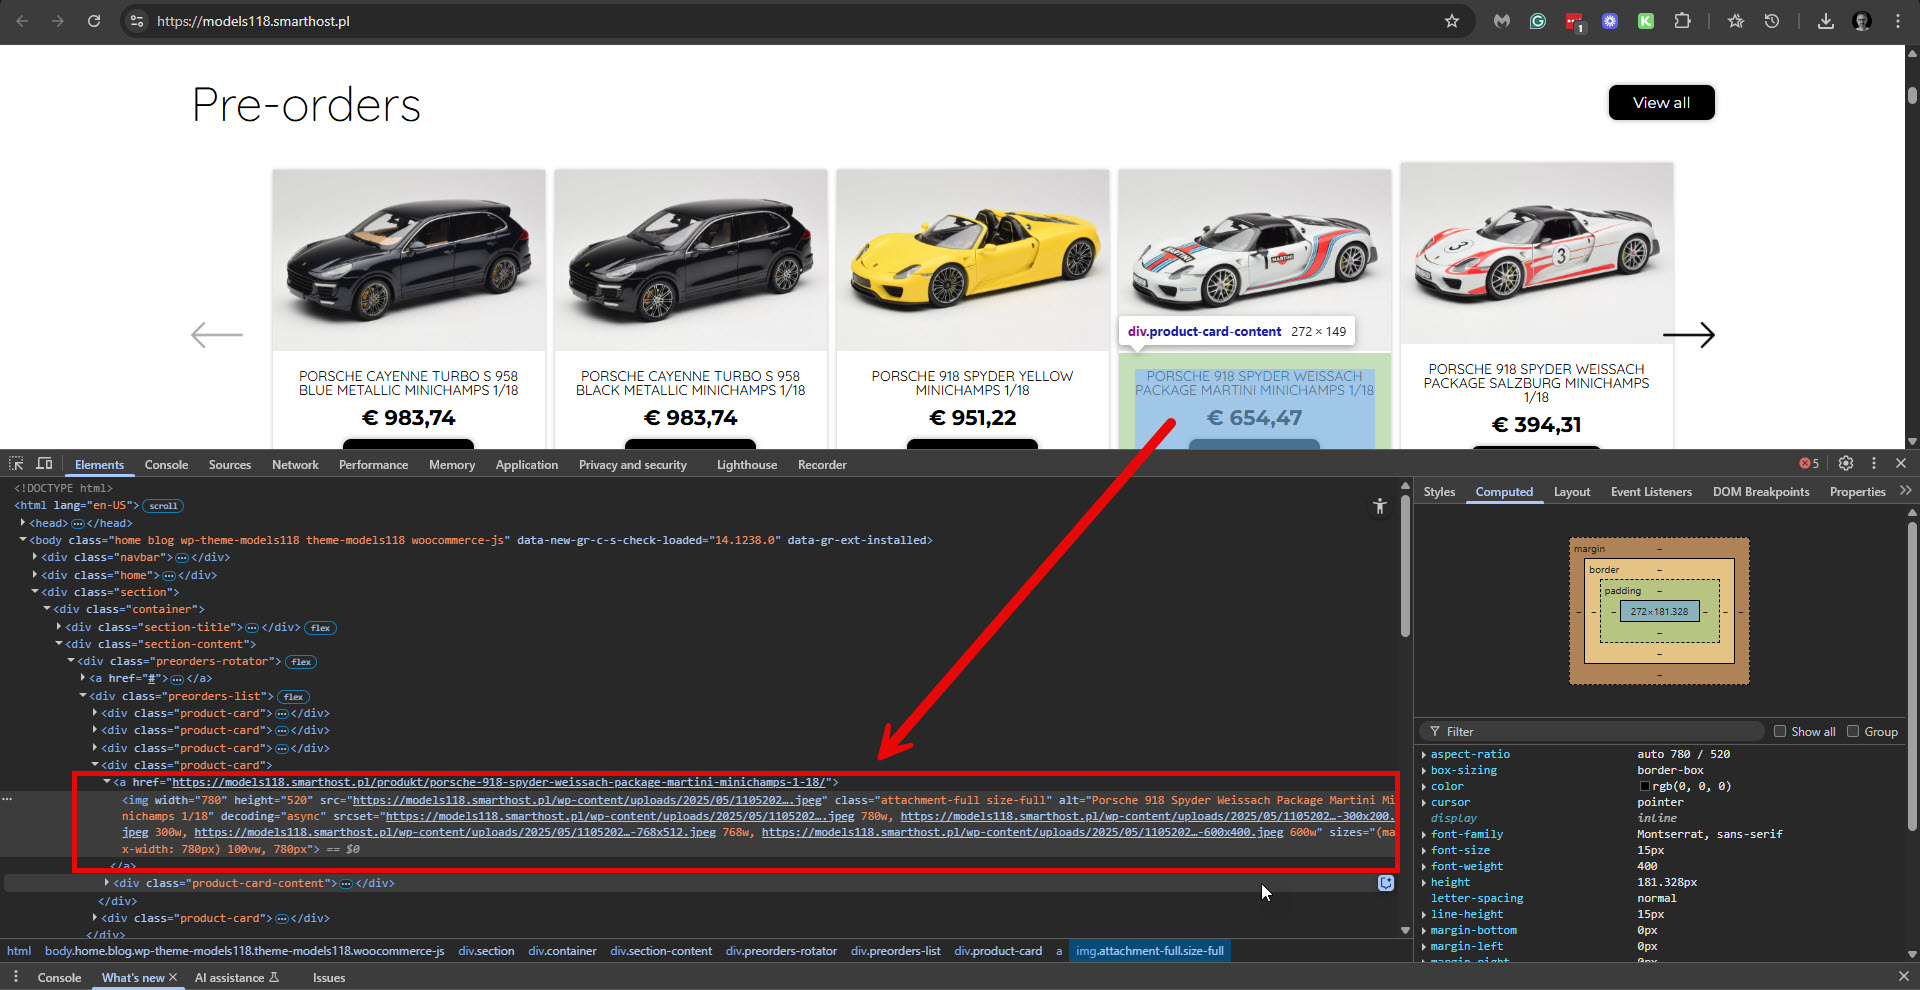Open the Martini product href link
1920x990 pixels.
tap(499, 782)
